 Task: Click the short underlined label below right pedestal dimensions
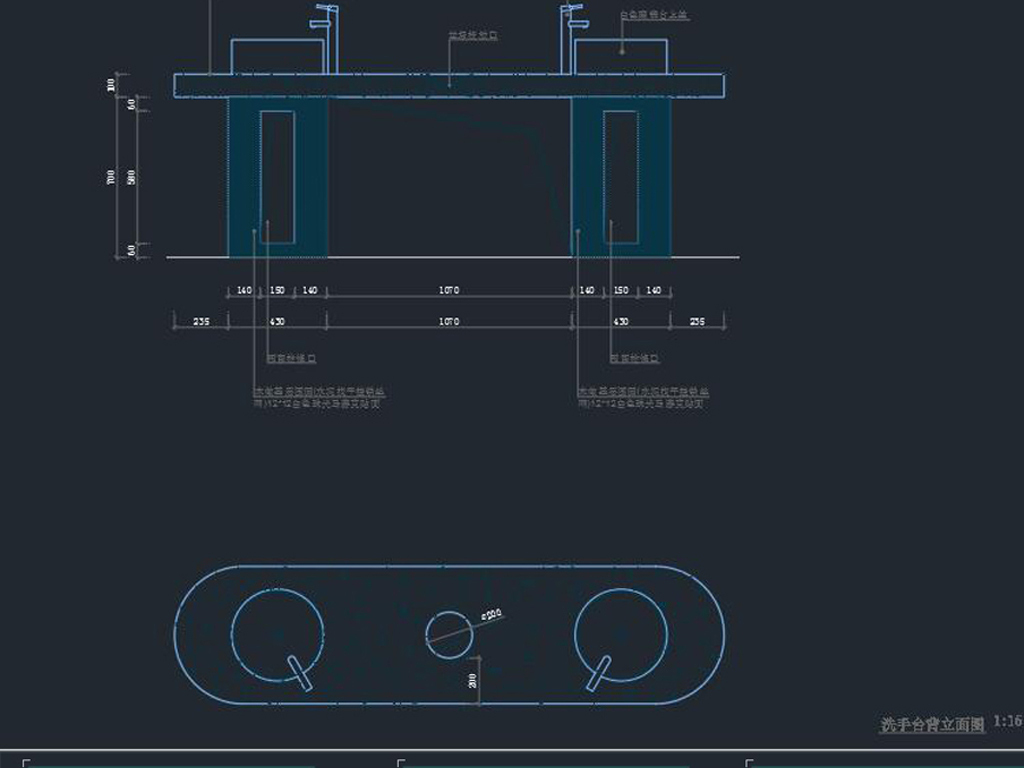click(x=635, y=359)
